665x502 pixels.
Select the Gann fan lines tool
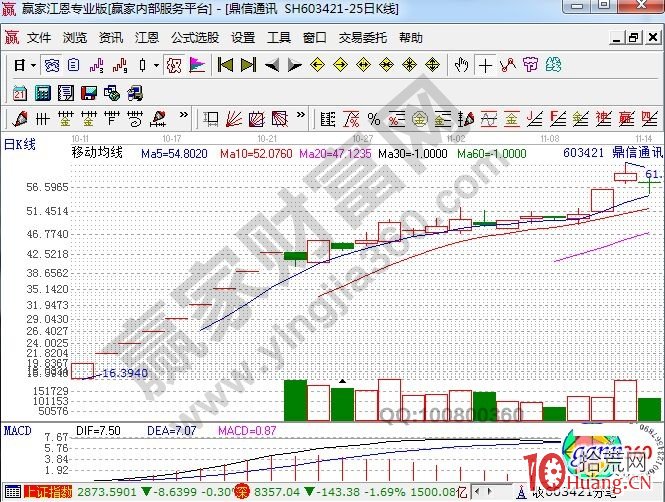coord(234,119)
